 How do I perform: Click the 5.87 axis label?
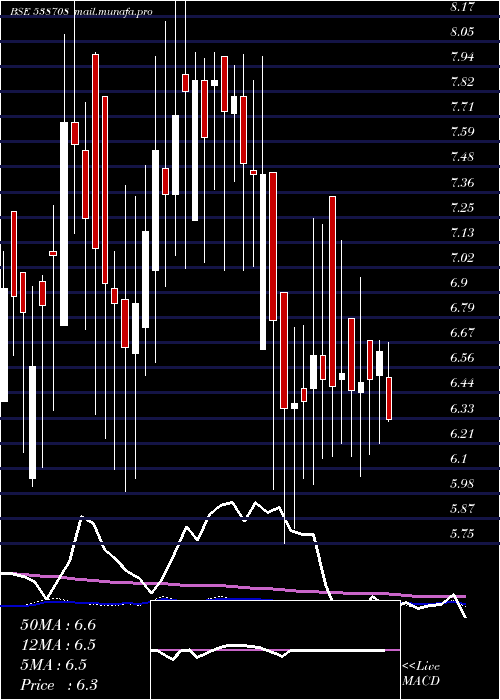click(462, 508)
